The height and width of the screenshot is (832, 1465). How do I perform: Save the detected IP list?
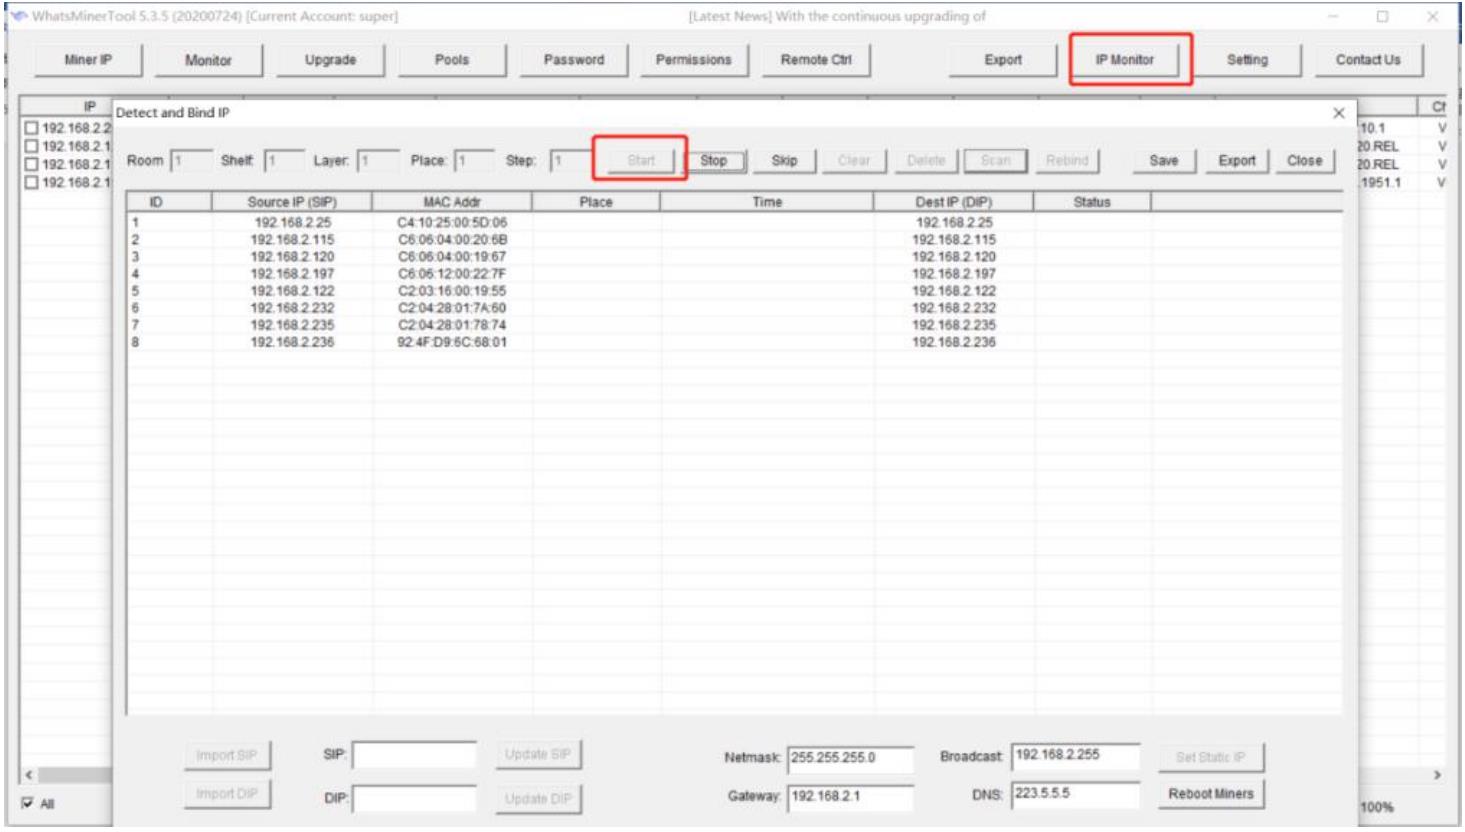click(1163, 161)
